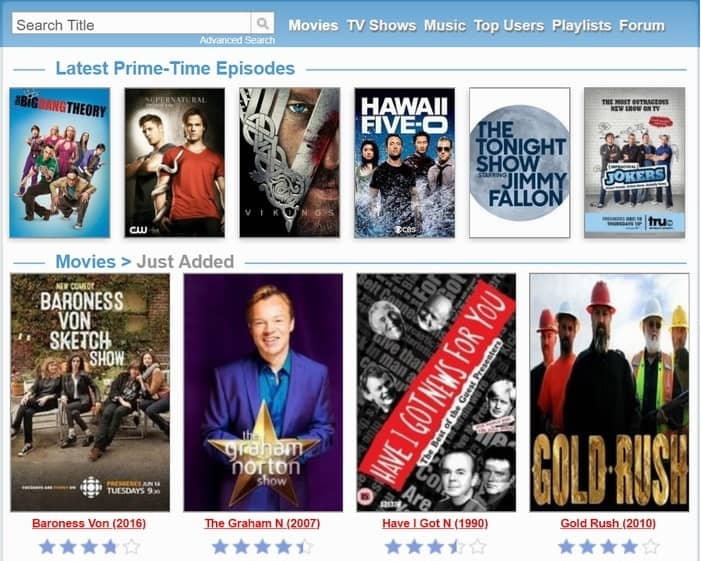
Task: Click the Movies heading link above Just Added
Action: (86, 261)
